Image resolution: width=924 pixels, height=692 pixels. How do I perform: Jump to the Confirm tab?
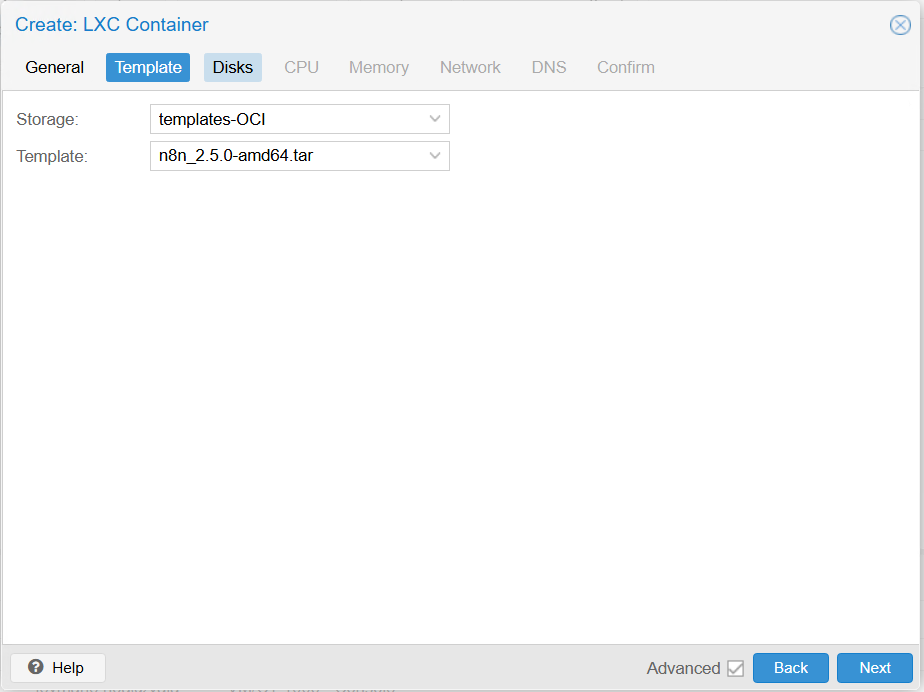(625, 67)
